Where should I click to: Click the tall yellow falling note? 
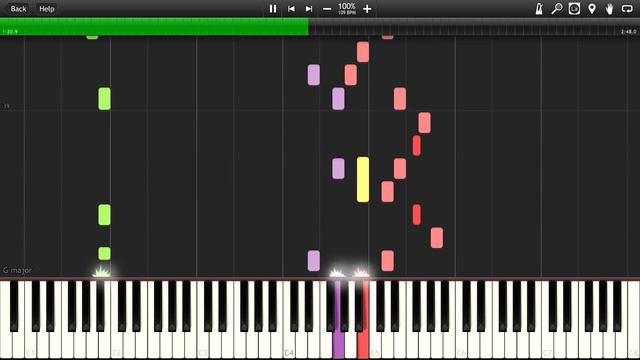tap(363, 180)
